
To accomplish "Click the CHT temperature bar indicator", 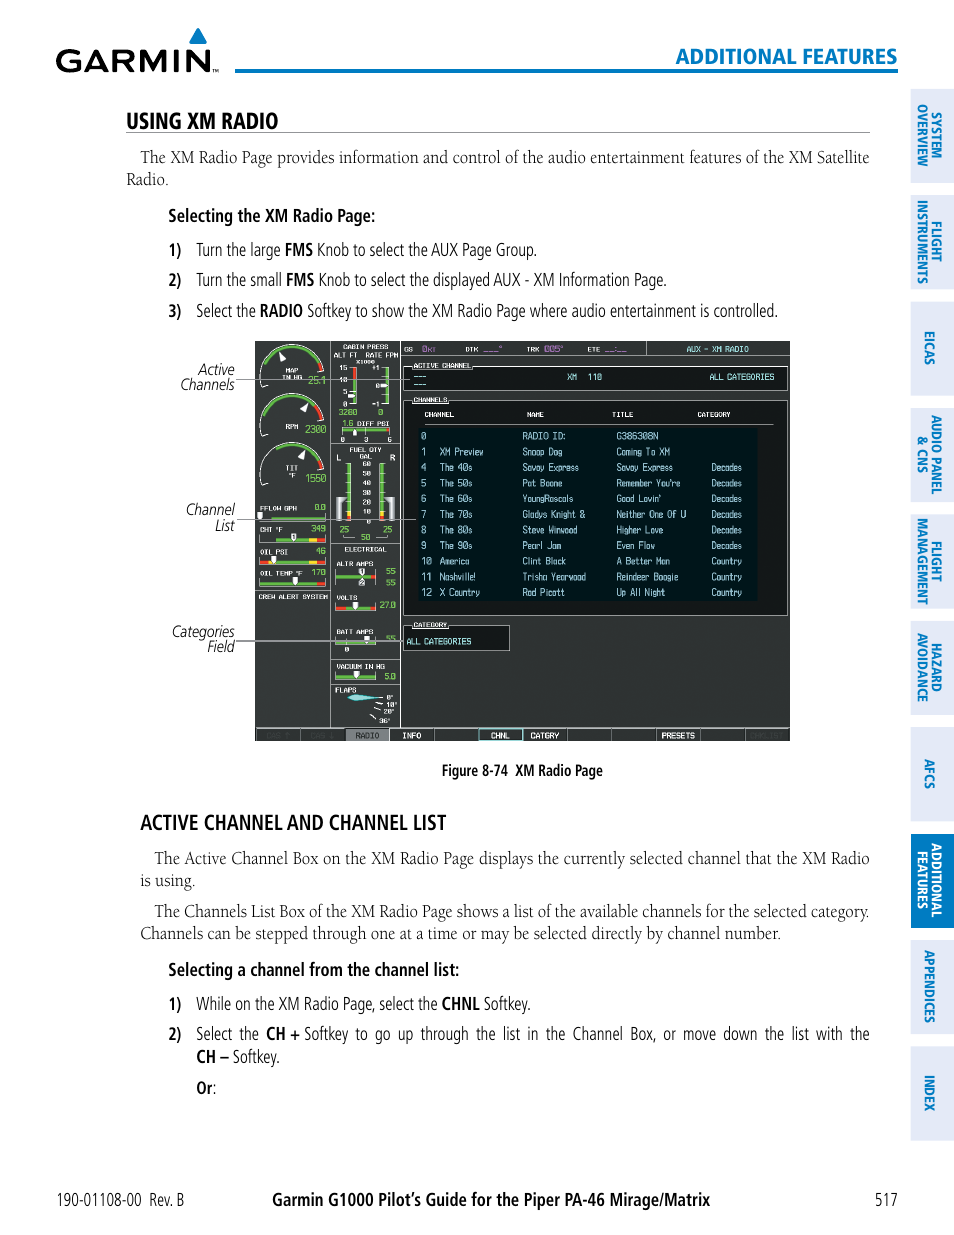I will click(292, 533).
